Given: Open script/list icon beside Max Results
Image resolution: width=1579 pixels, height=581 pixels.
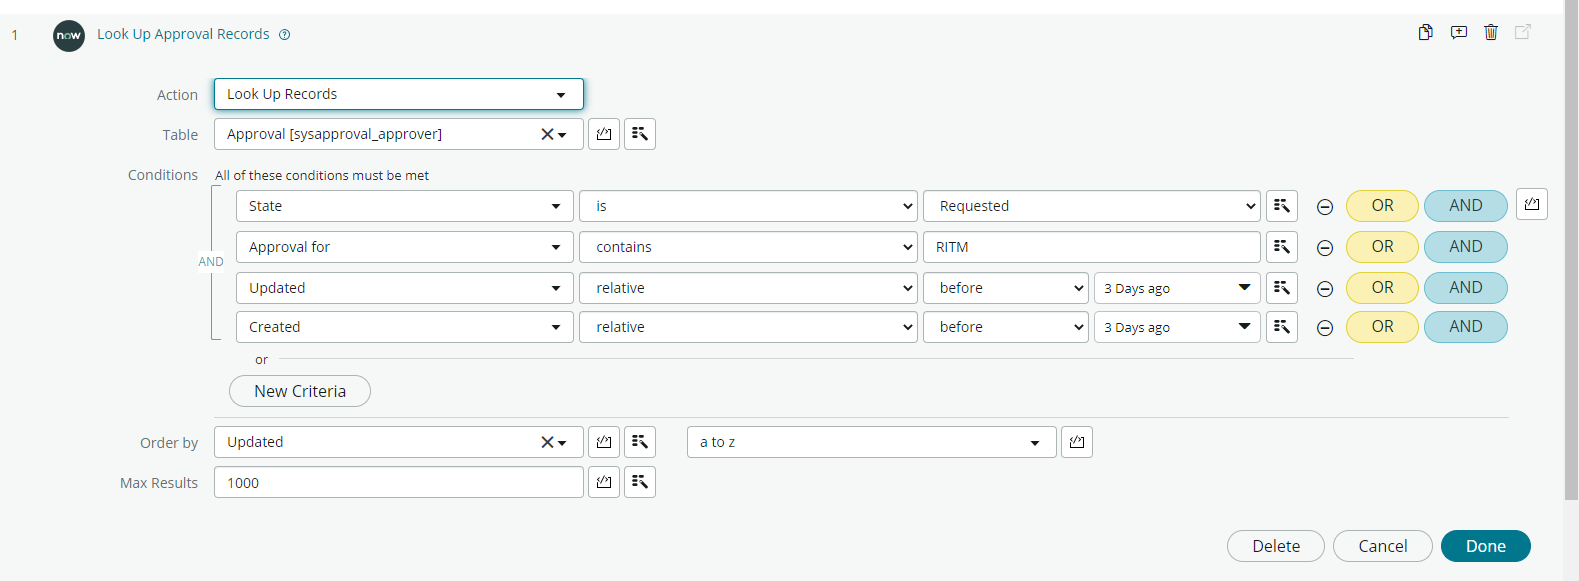Looking at the screenshot, I should (x=640, y=482).
